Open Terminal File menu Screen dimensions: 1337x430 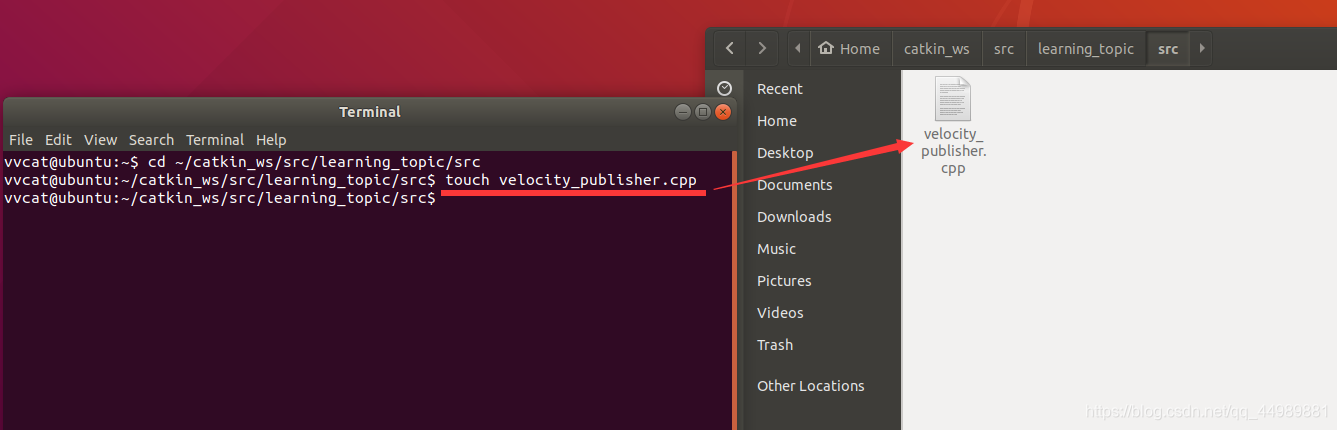coord(21,140)
